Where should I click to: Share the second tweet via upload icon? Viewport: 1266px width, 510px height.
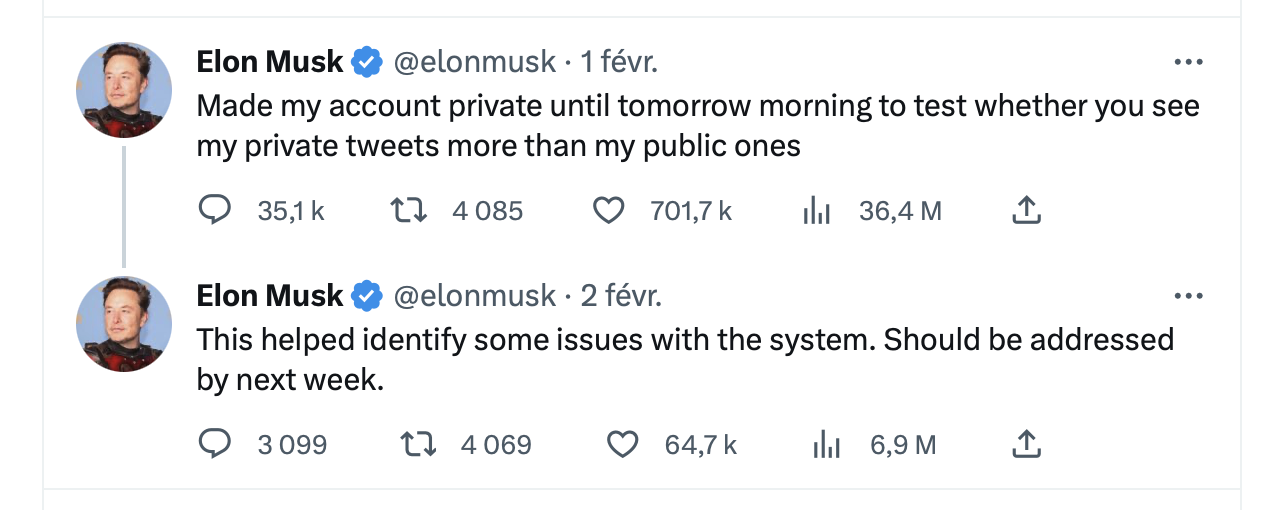1027,444
